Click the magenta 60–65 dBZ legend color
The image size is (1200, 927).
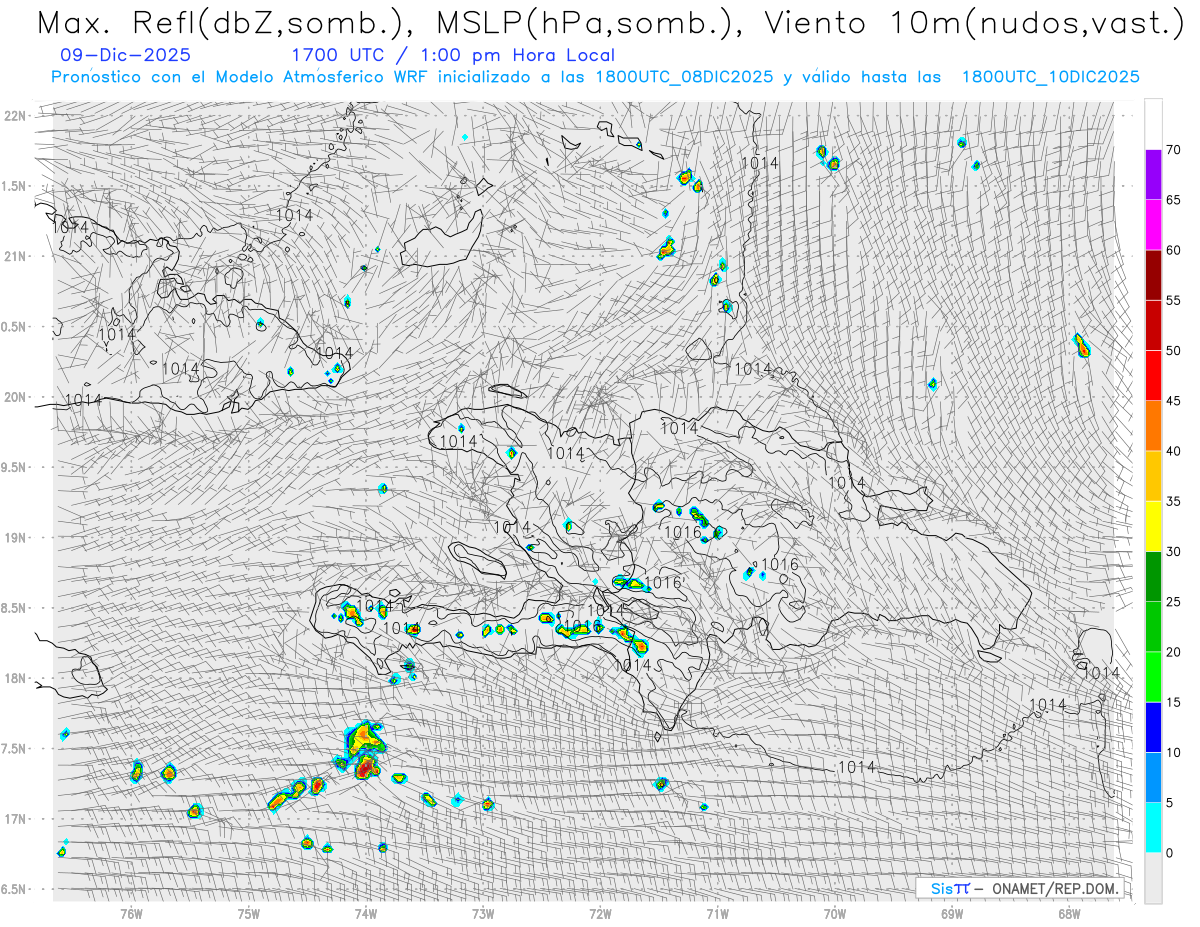(1153, 225)
